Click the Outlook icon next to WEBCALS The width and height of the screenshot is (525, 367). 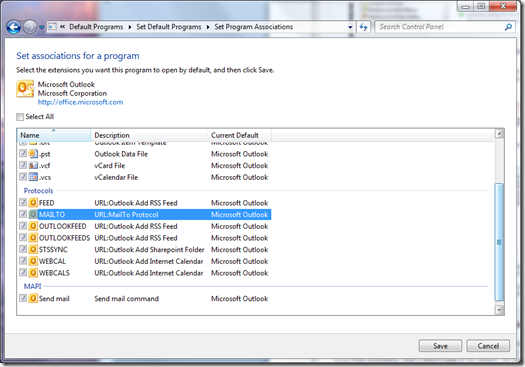(x=33, y=273)
